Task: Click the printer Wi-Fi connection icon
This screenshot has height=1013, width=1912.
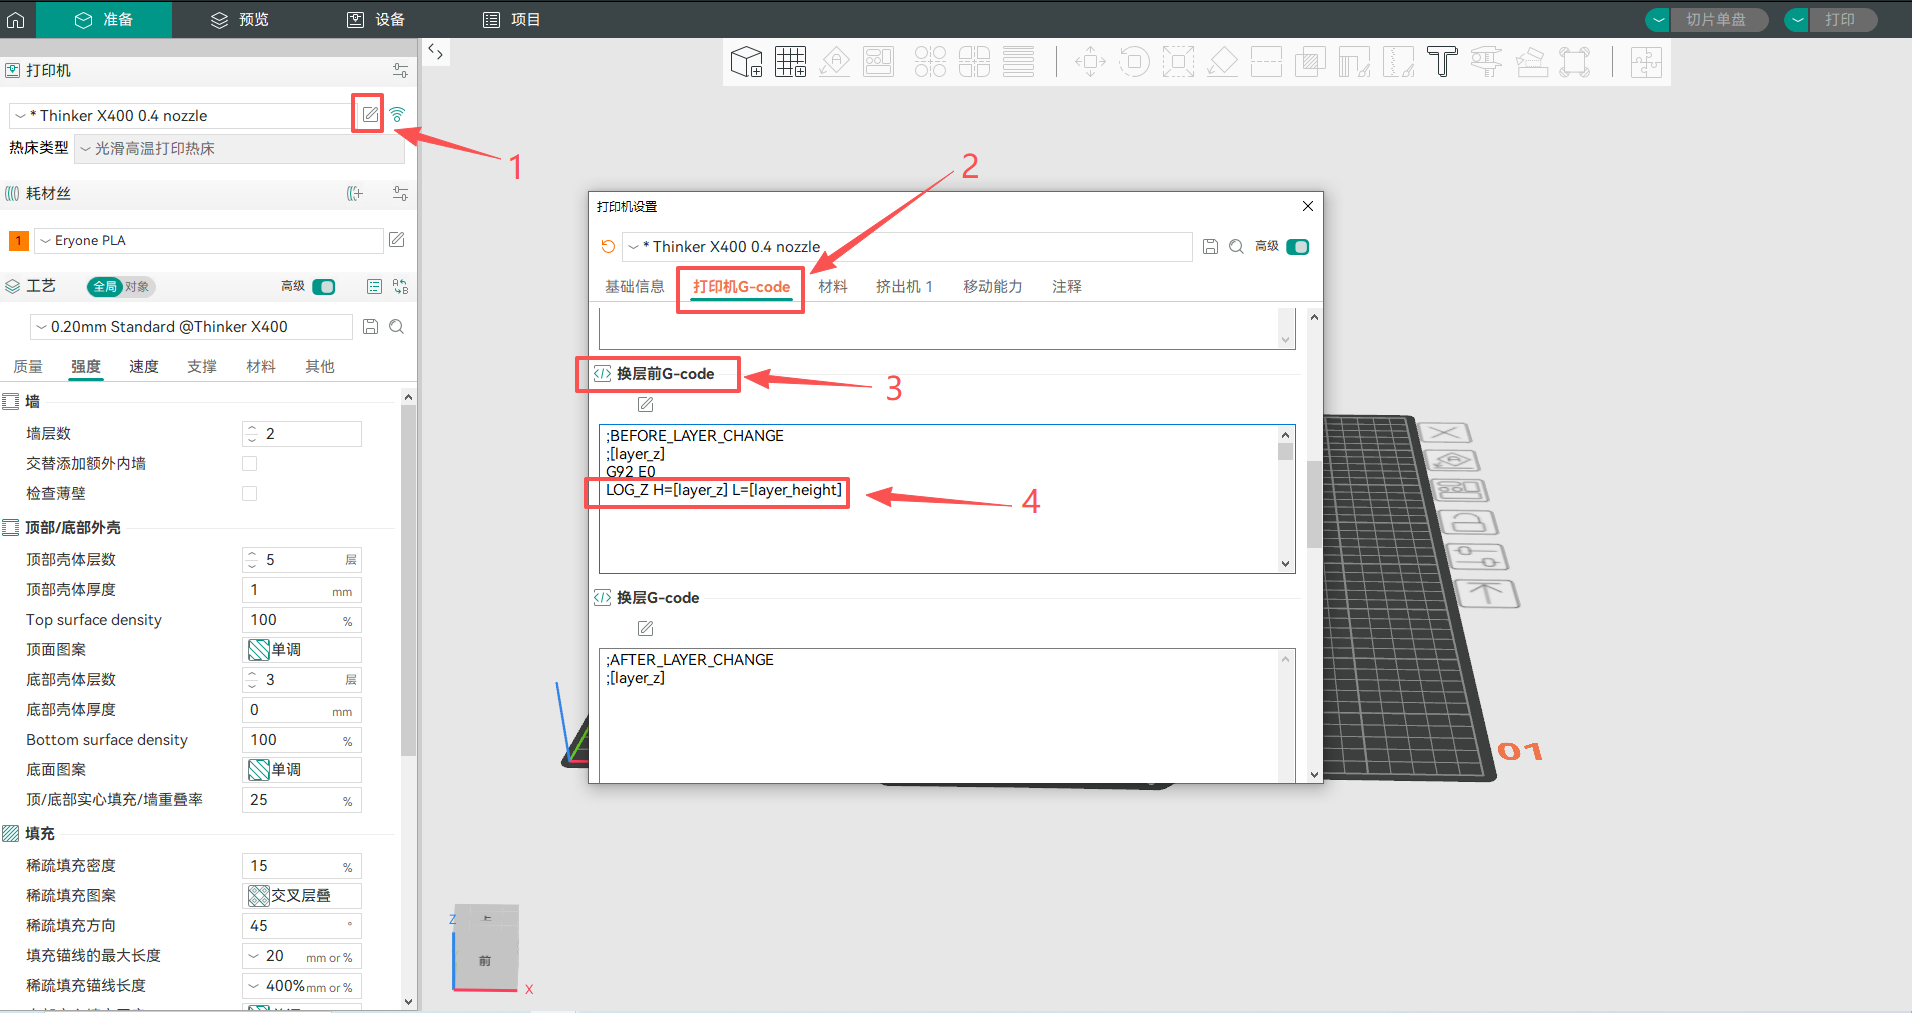Action: pos(397,115)
